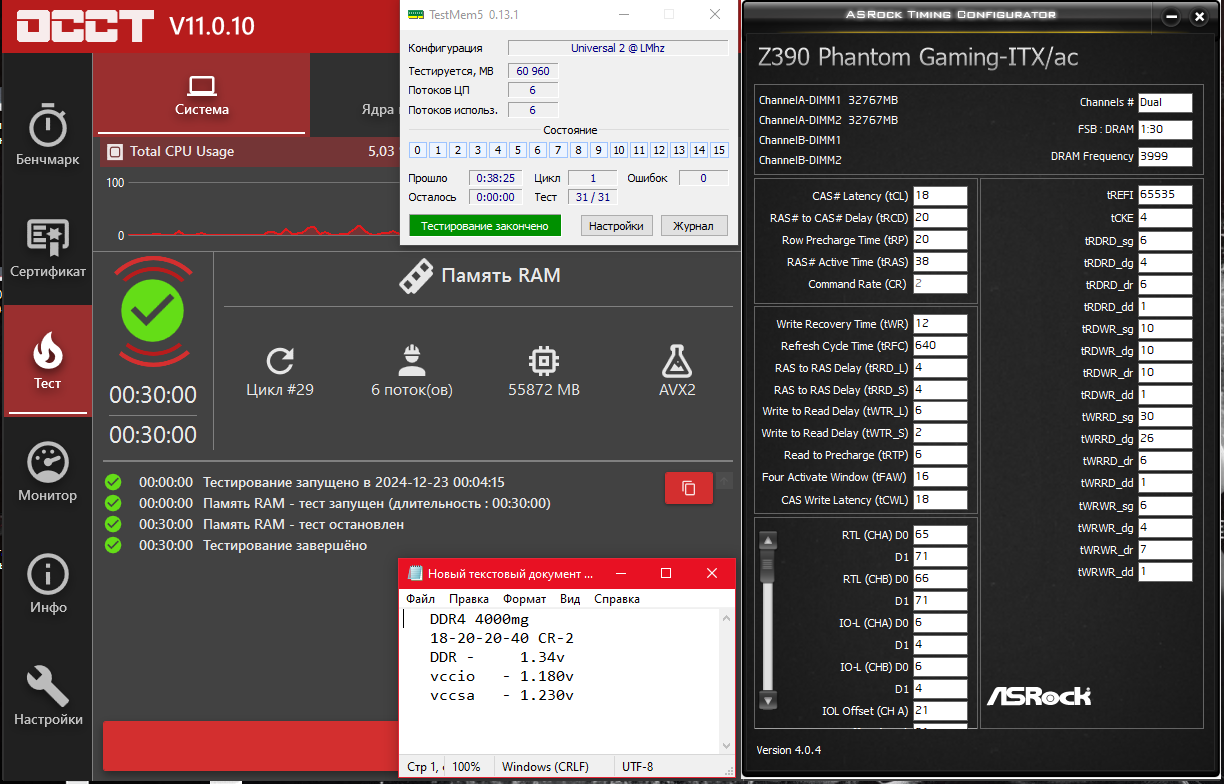Click the Total CPU Usage chip icon
The width and height of the screenshot is (1224, 784).
tap(113, 152)
